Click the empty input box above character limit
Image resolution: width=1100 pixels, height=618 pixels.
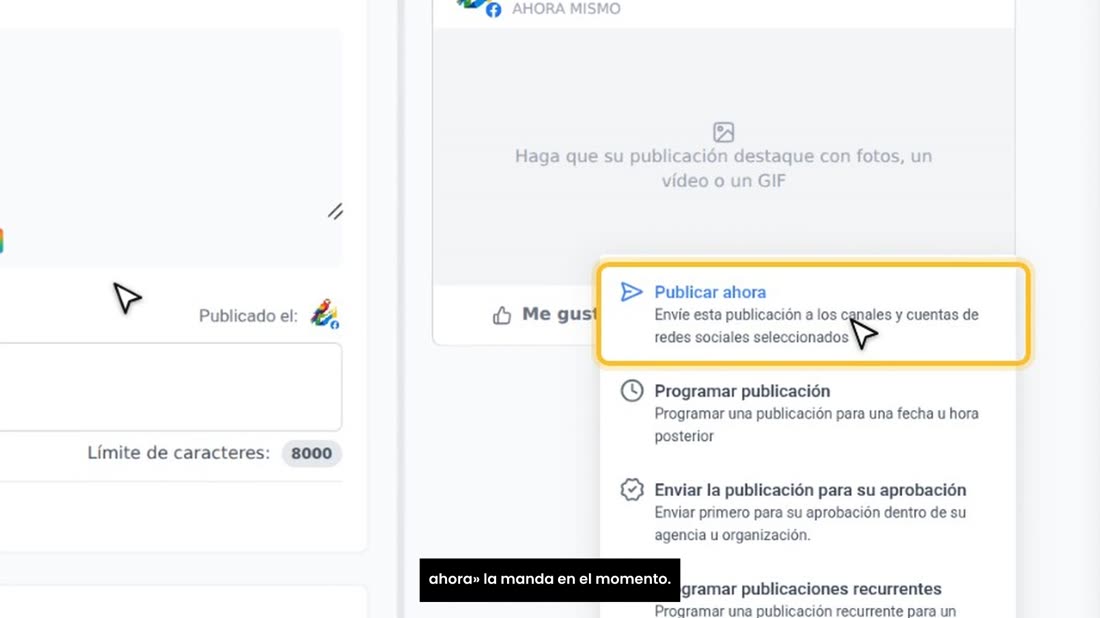click(x=170, y=387)
